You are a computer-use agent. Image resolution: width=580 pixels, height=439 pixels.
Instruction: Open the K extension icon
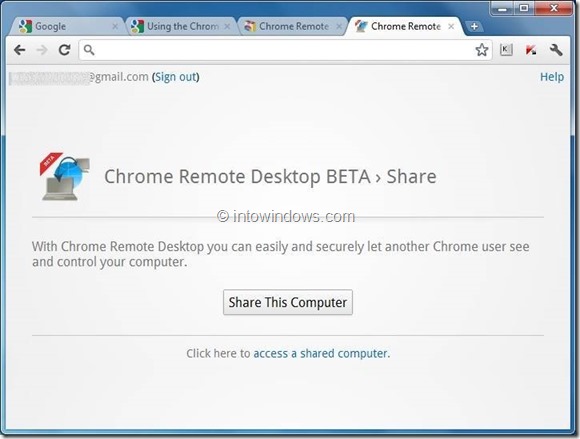(x=506, y=50)
